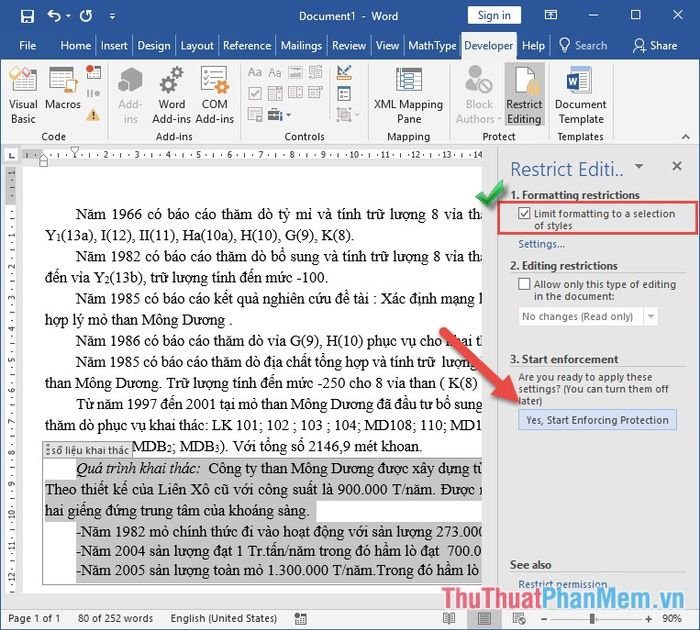
Task: Uncheck Limit formatting to a selection of styles
Action: point(524,213)
